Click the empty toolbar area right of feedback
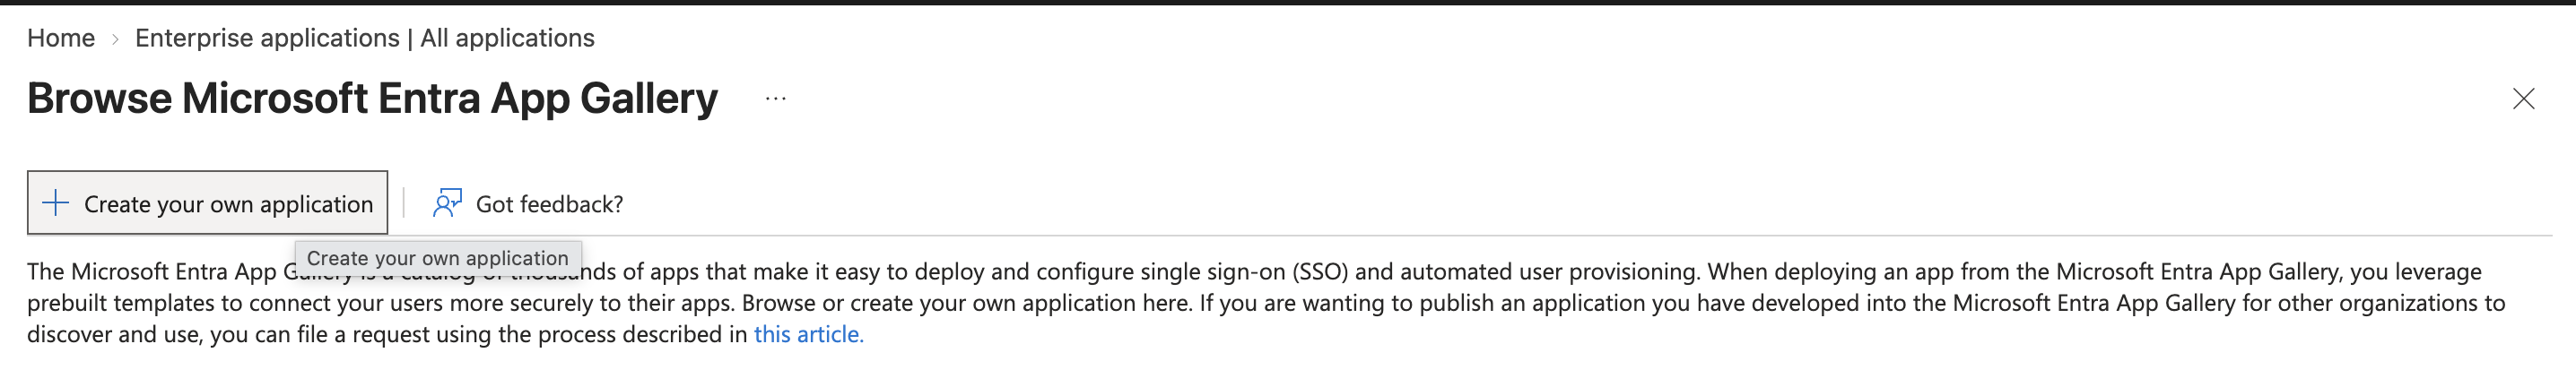This screenshot has width=2576, height=387. coord(1500,203)
